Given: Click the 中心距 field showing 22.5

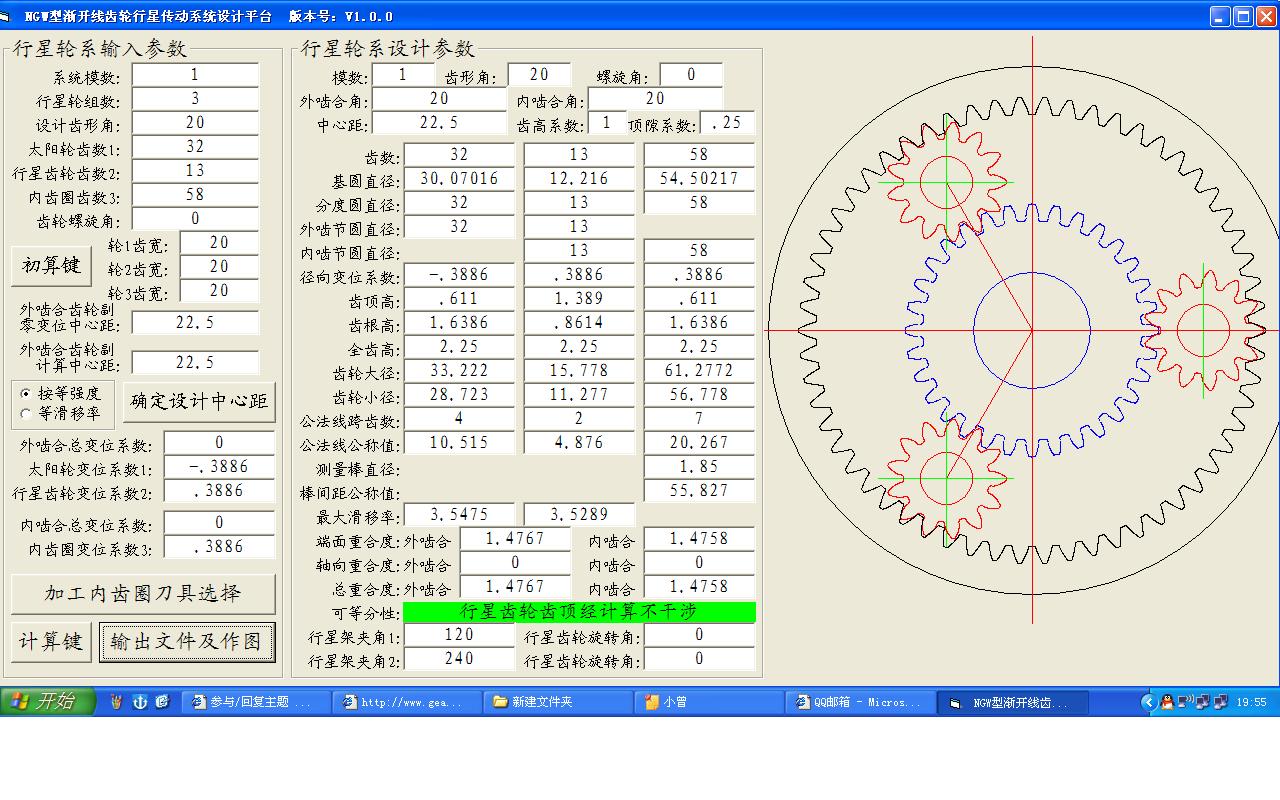Looking at the screenshot, I should 439,122.
